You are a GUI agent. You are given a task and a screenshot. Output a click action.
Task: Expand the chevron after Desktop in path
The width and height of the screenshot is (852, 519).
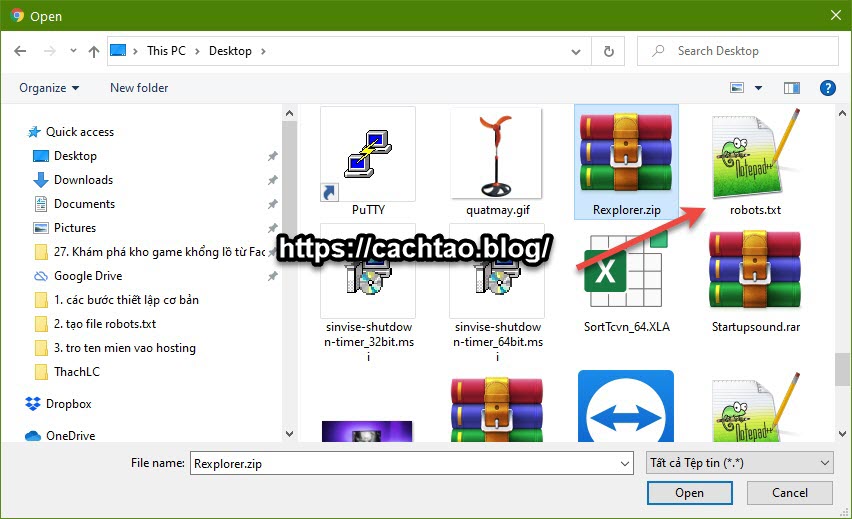(x=264, y=51)
